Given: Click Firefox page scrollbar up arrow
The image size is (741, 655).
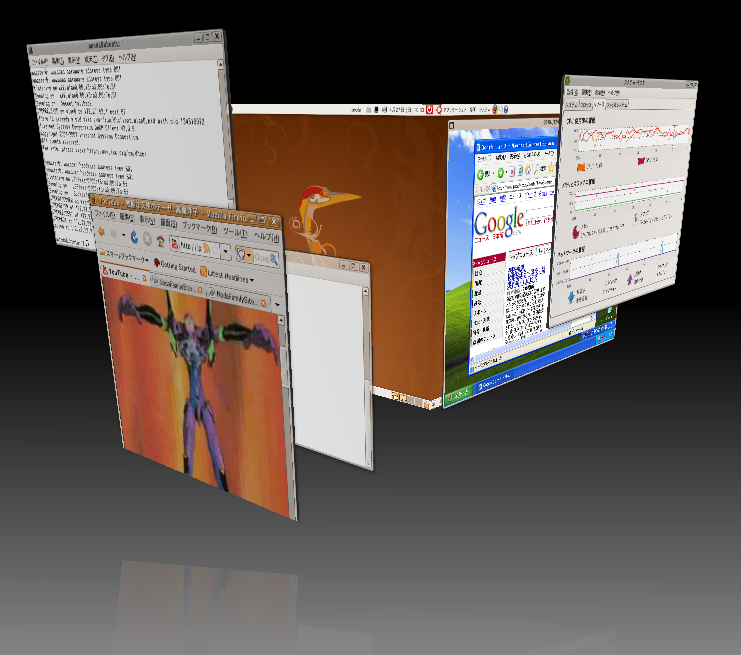Looking at the screenshot, I should click(x=281, y=320).
